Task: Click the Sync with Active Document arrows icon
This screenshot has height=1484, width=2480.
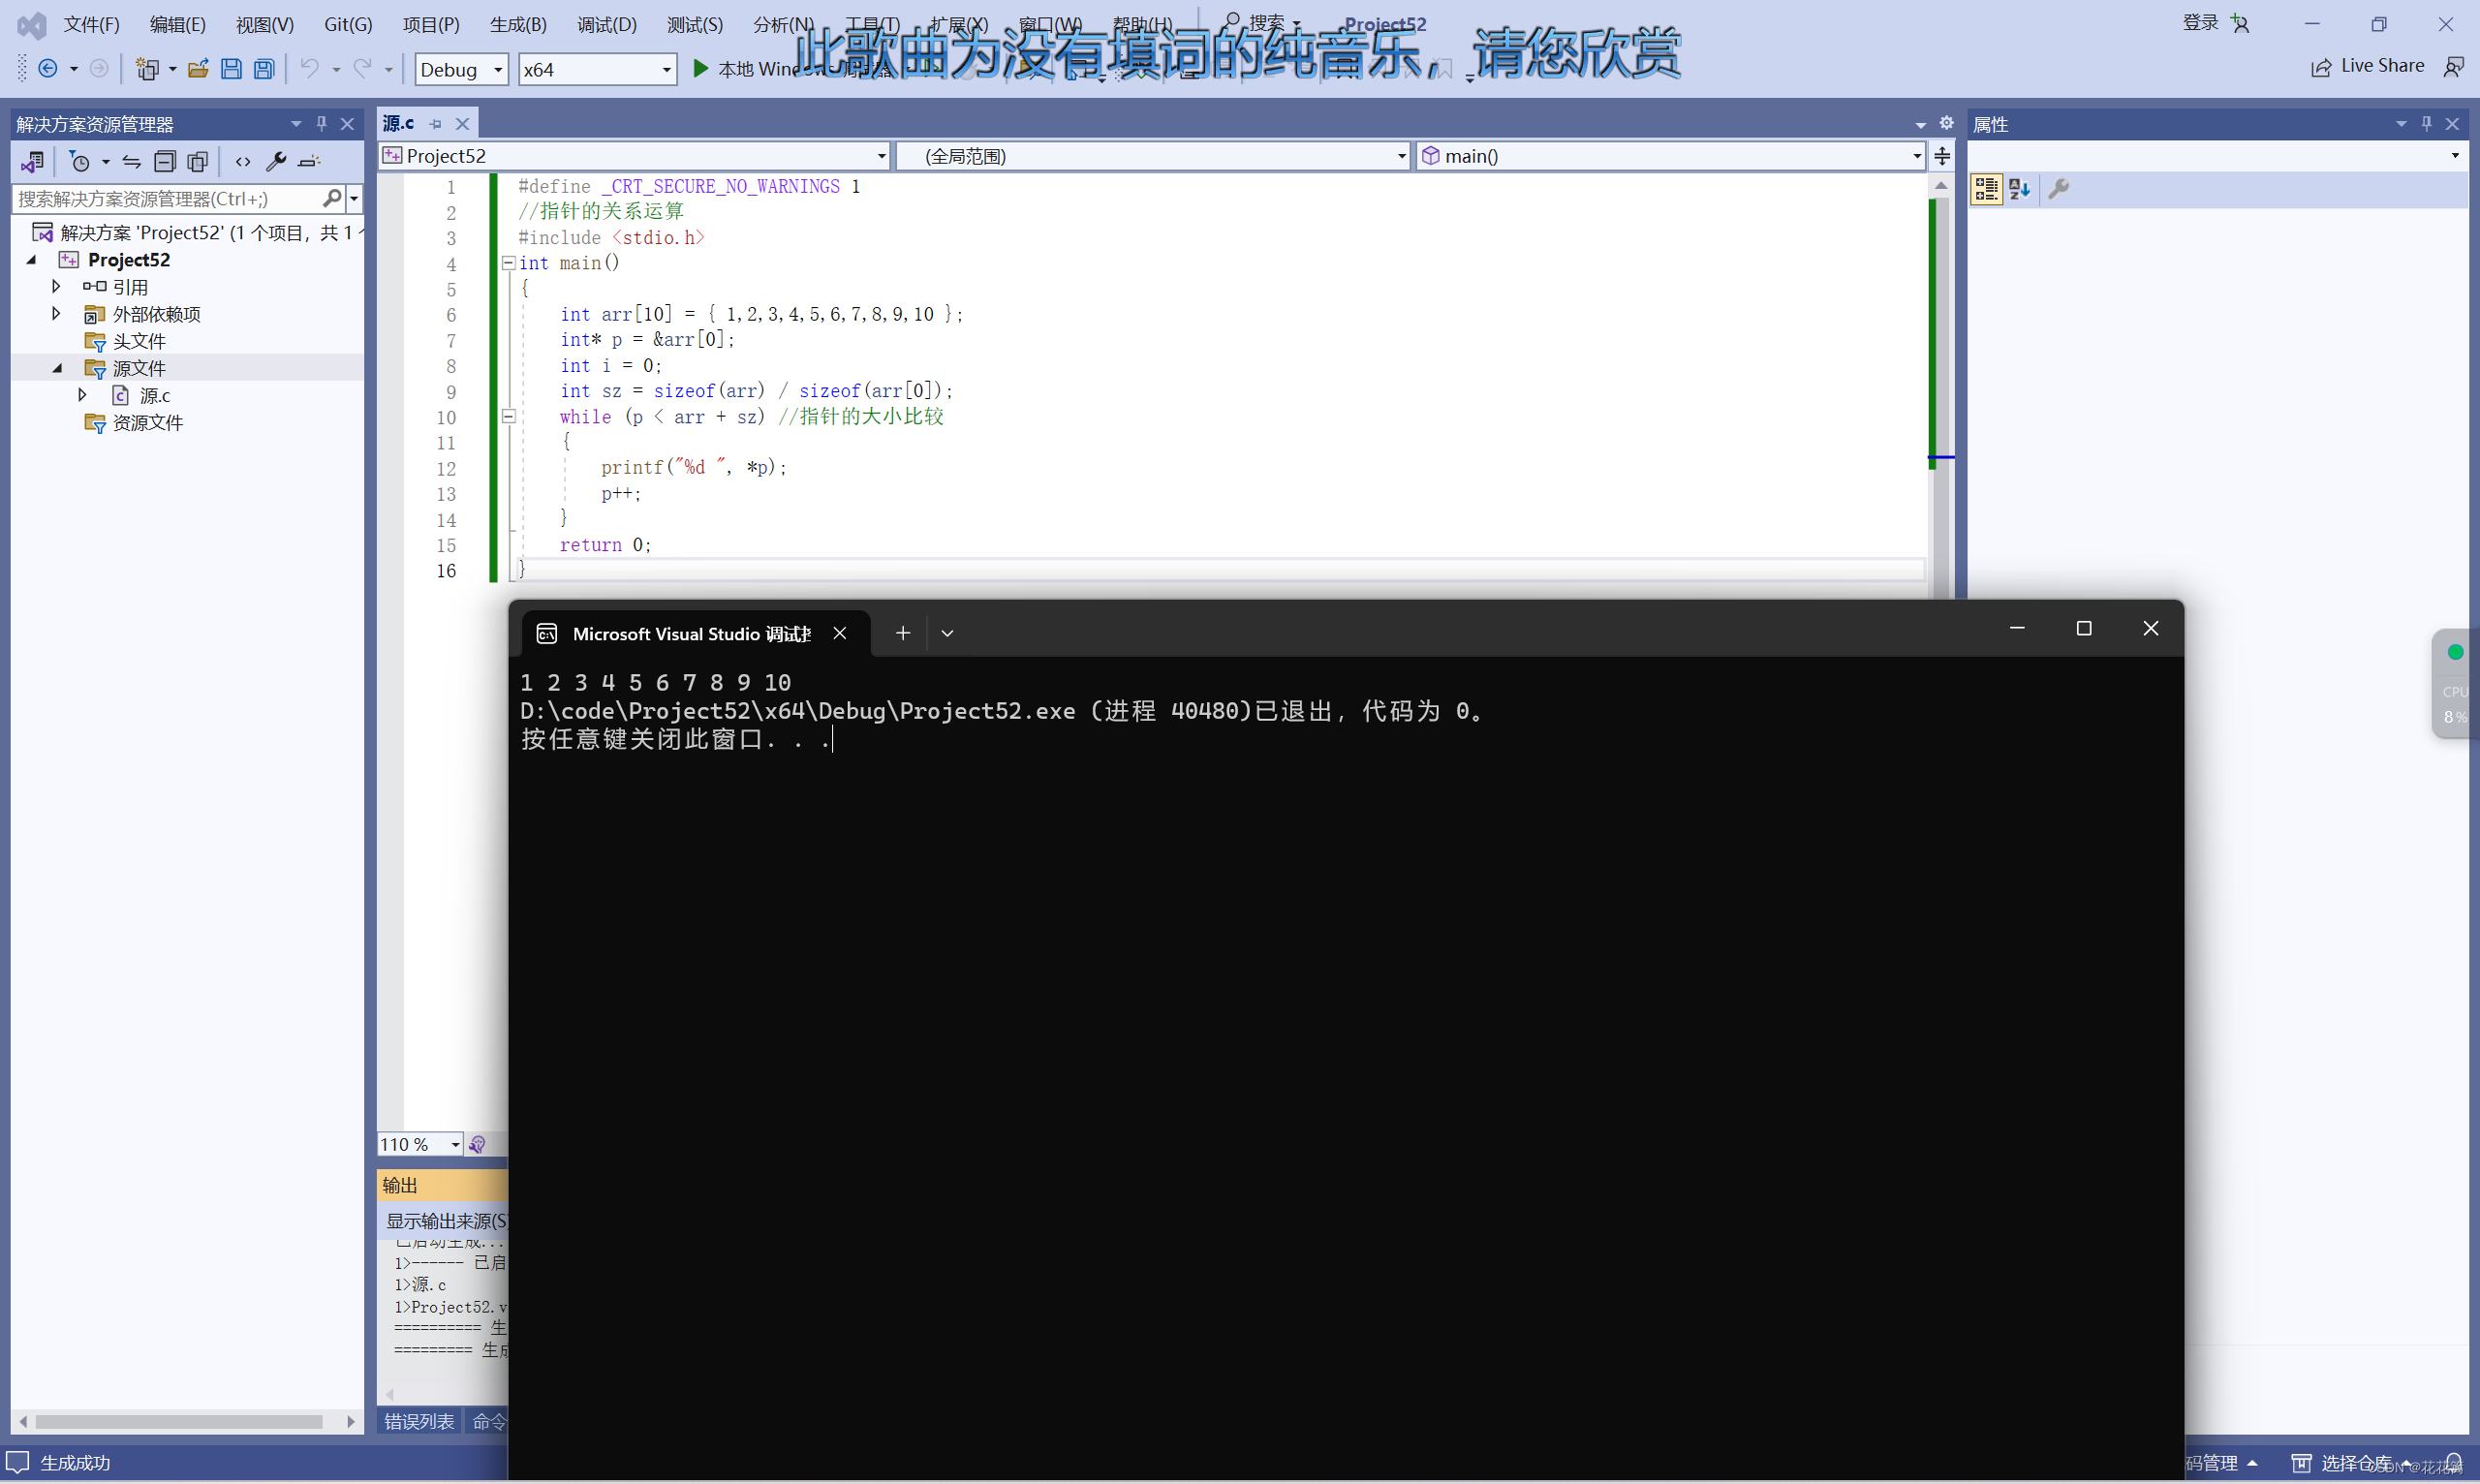Action: point(131,161)
